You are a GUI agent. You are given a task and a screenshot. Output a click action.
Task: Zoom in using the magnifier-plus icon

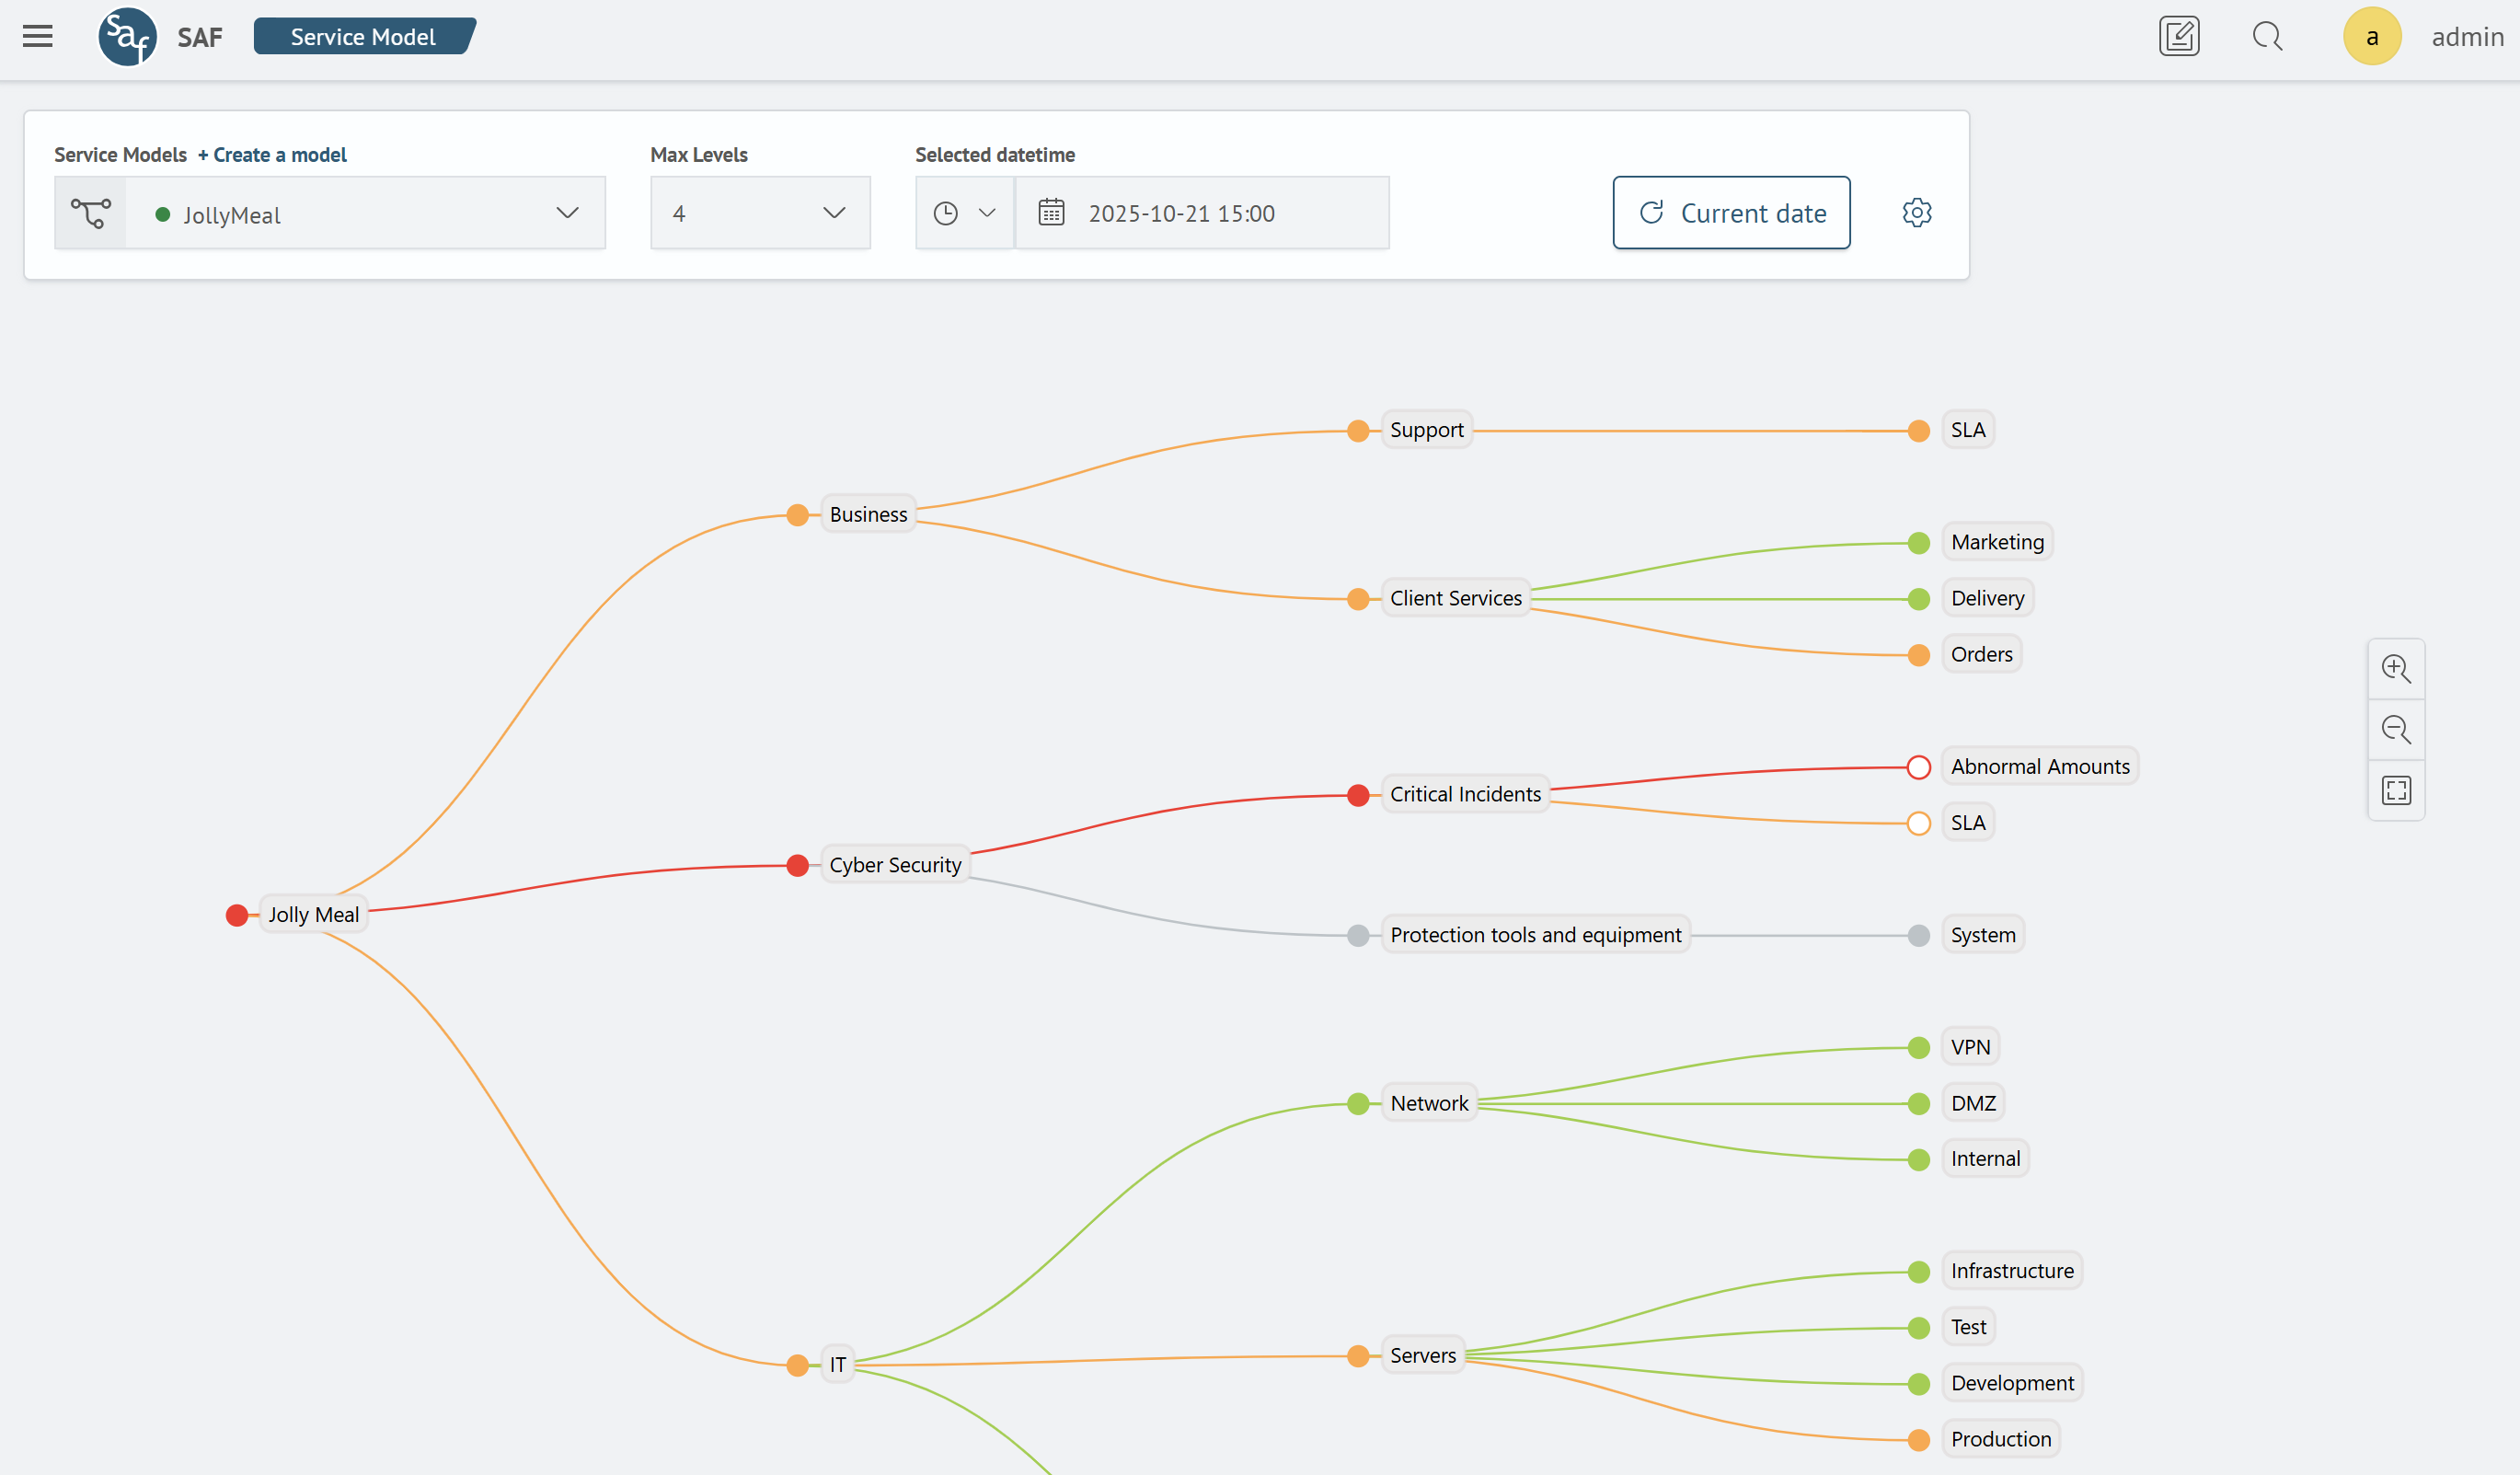click(2396, 669)
